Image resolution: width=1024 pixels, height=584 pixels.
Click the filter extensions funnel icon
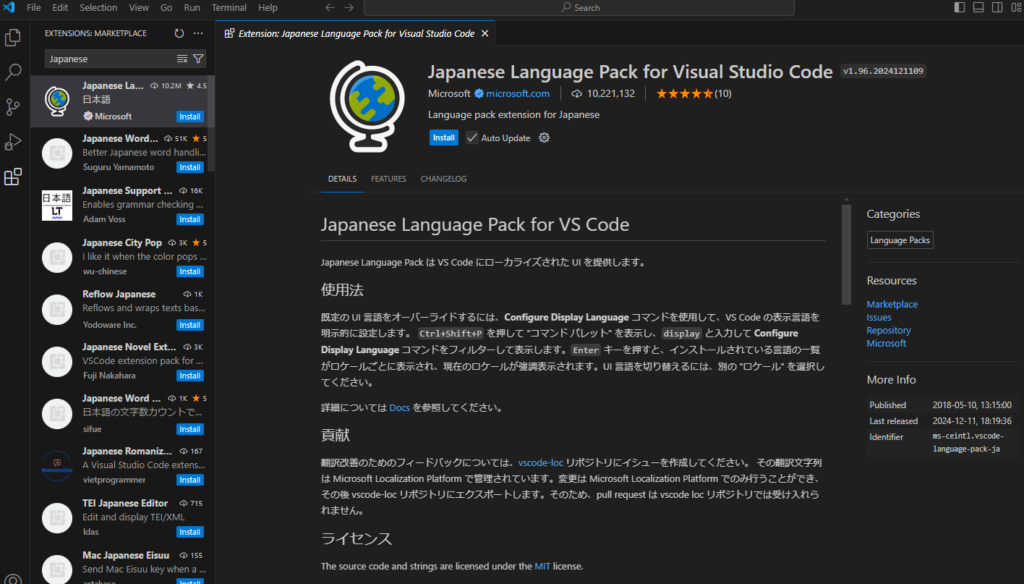click(198, 59)
